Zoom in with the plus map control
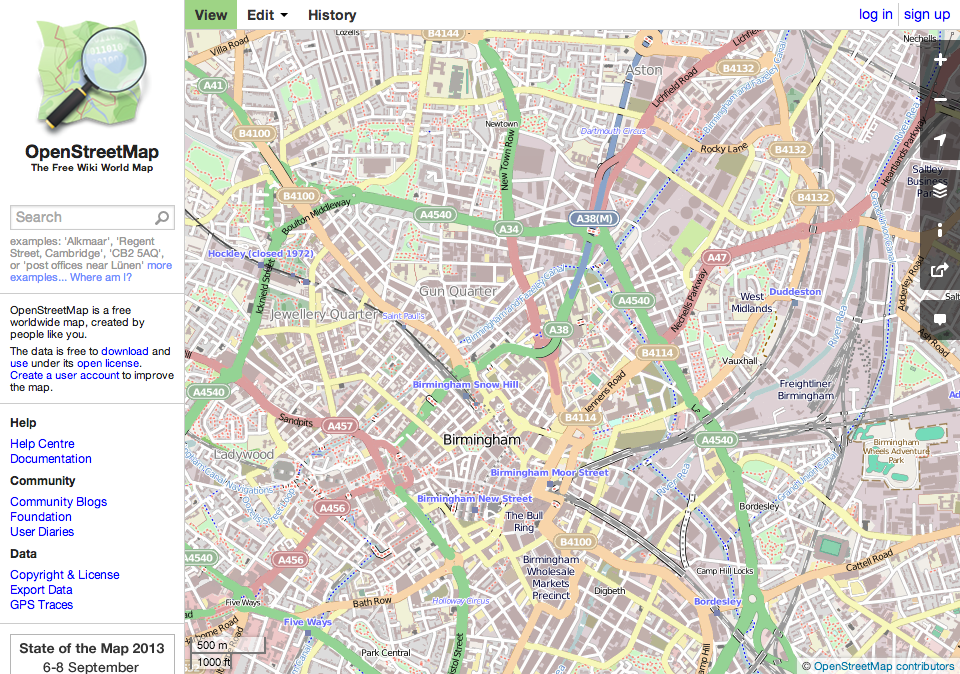960x674 pixels. tap(940, 60)
